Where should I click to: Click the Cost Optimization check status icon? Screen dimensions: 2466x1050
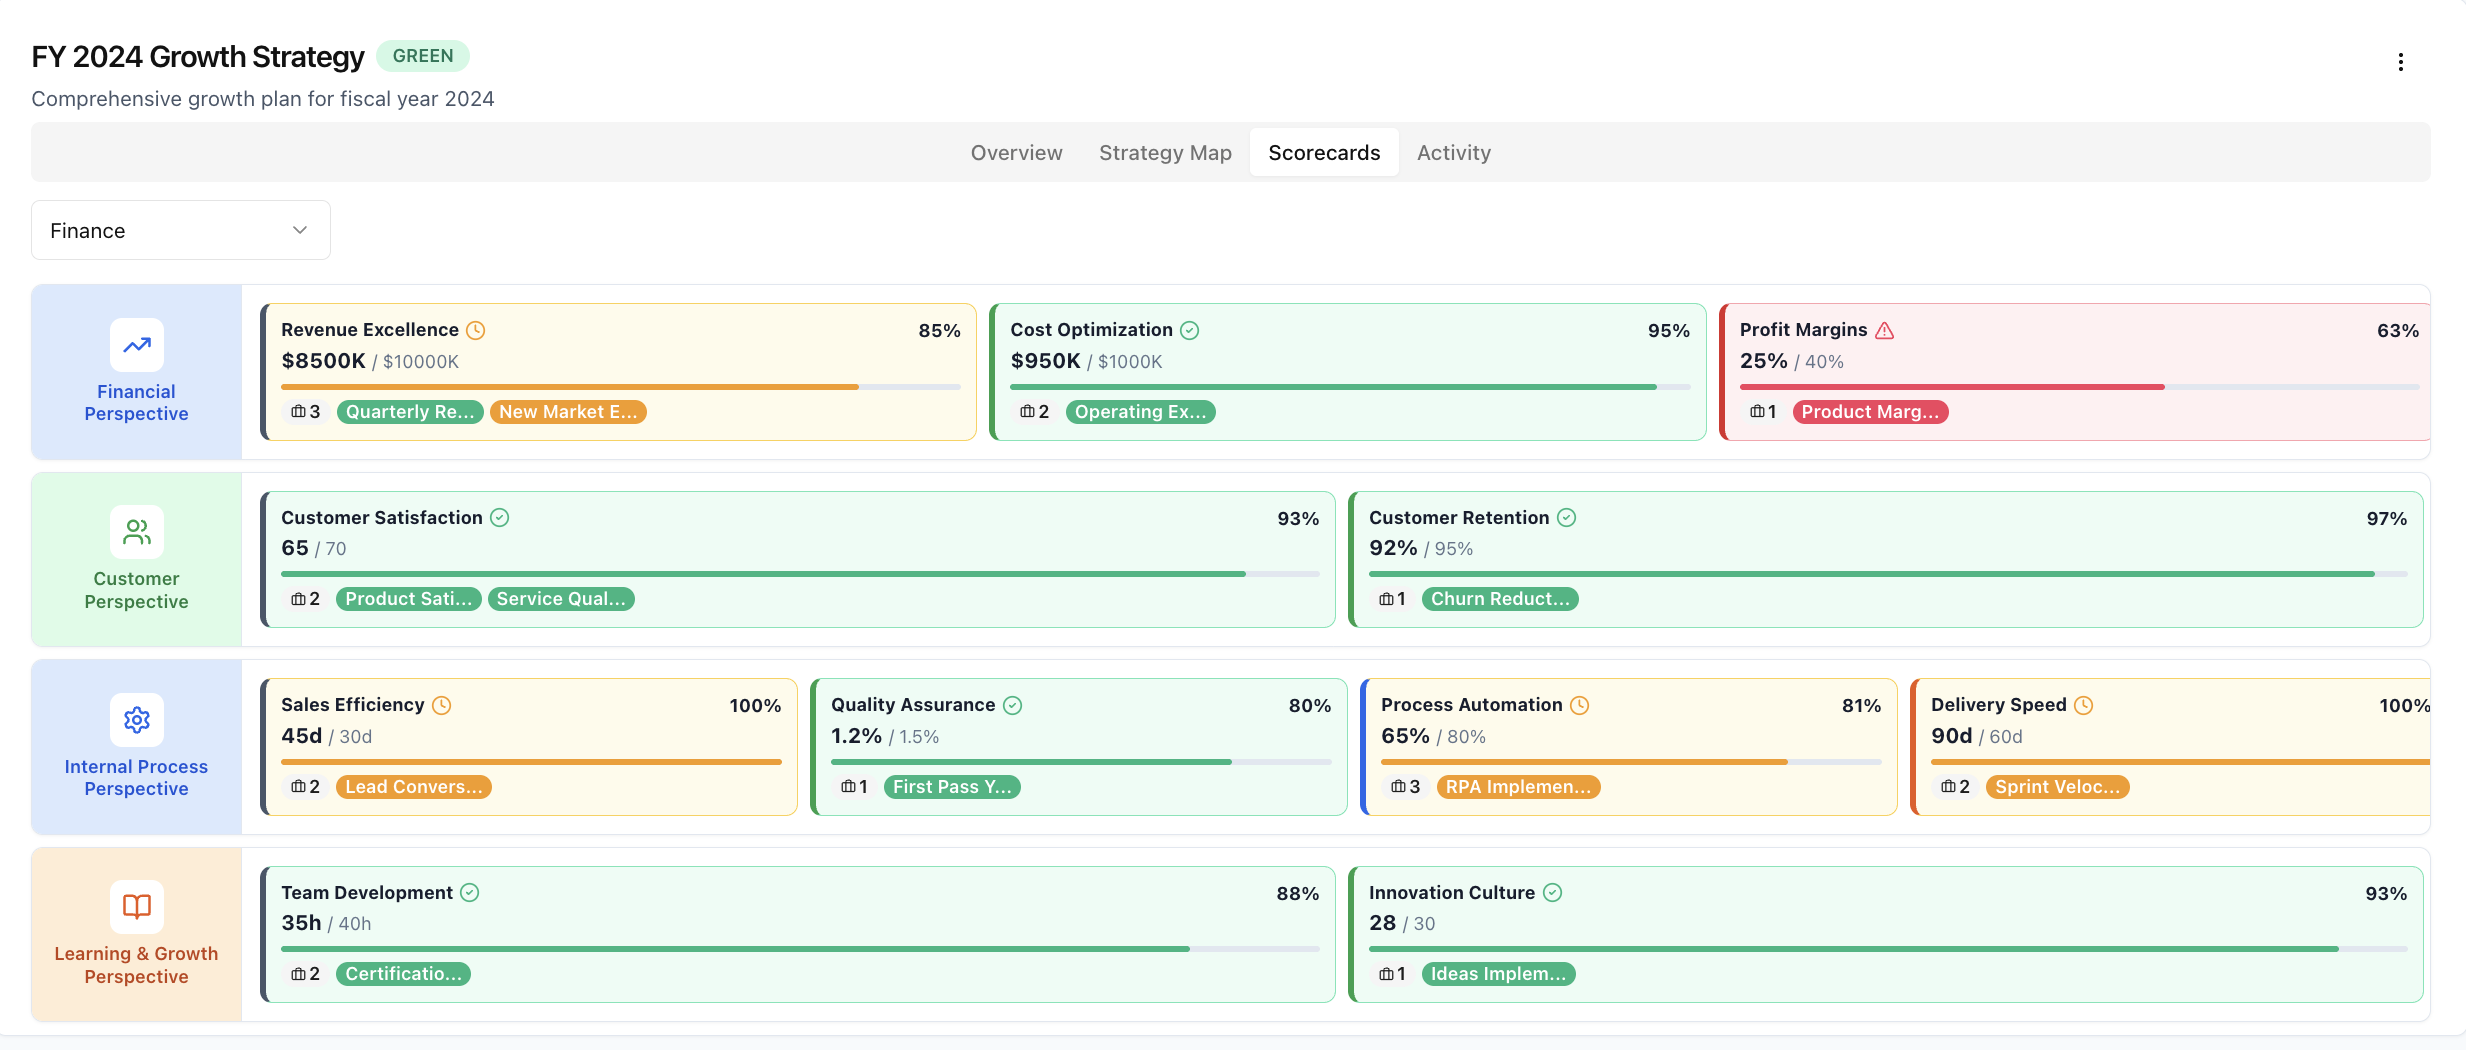pos(1189,330)
